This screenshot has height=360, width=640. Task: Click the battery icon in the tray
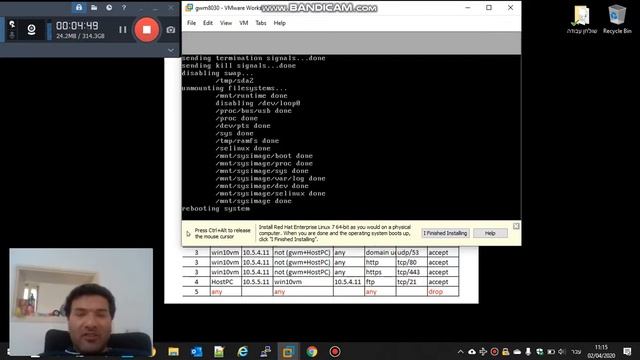point(551,351)
